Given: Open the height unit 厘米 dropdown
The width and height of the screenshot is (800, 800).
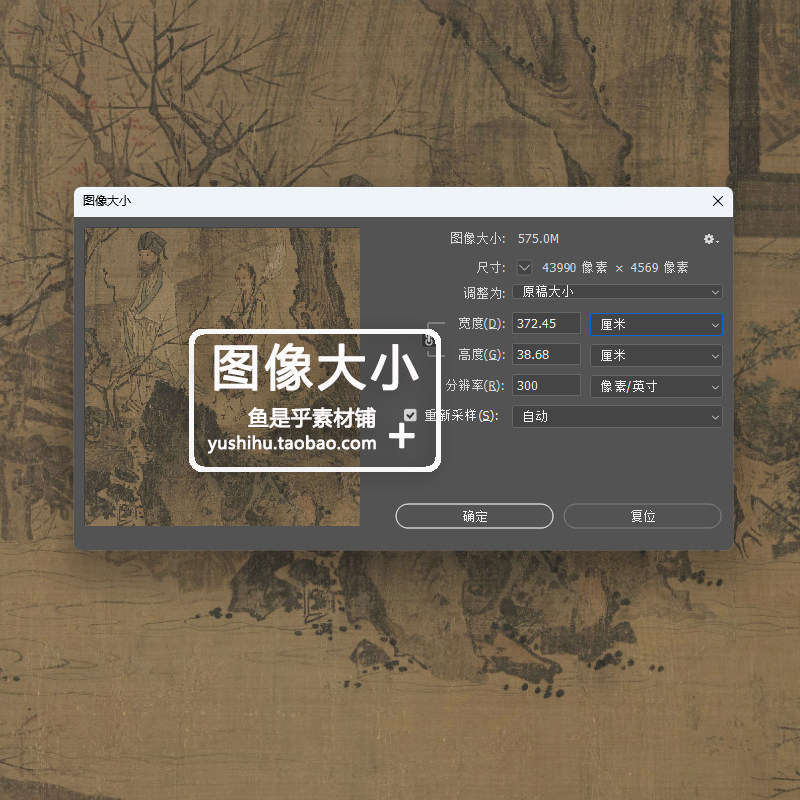Looking at the screenshot, I should point(656,356).
